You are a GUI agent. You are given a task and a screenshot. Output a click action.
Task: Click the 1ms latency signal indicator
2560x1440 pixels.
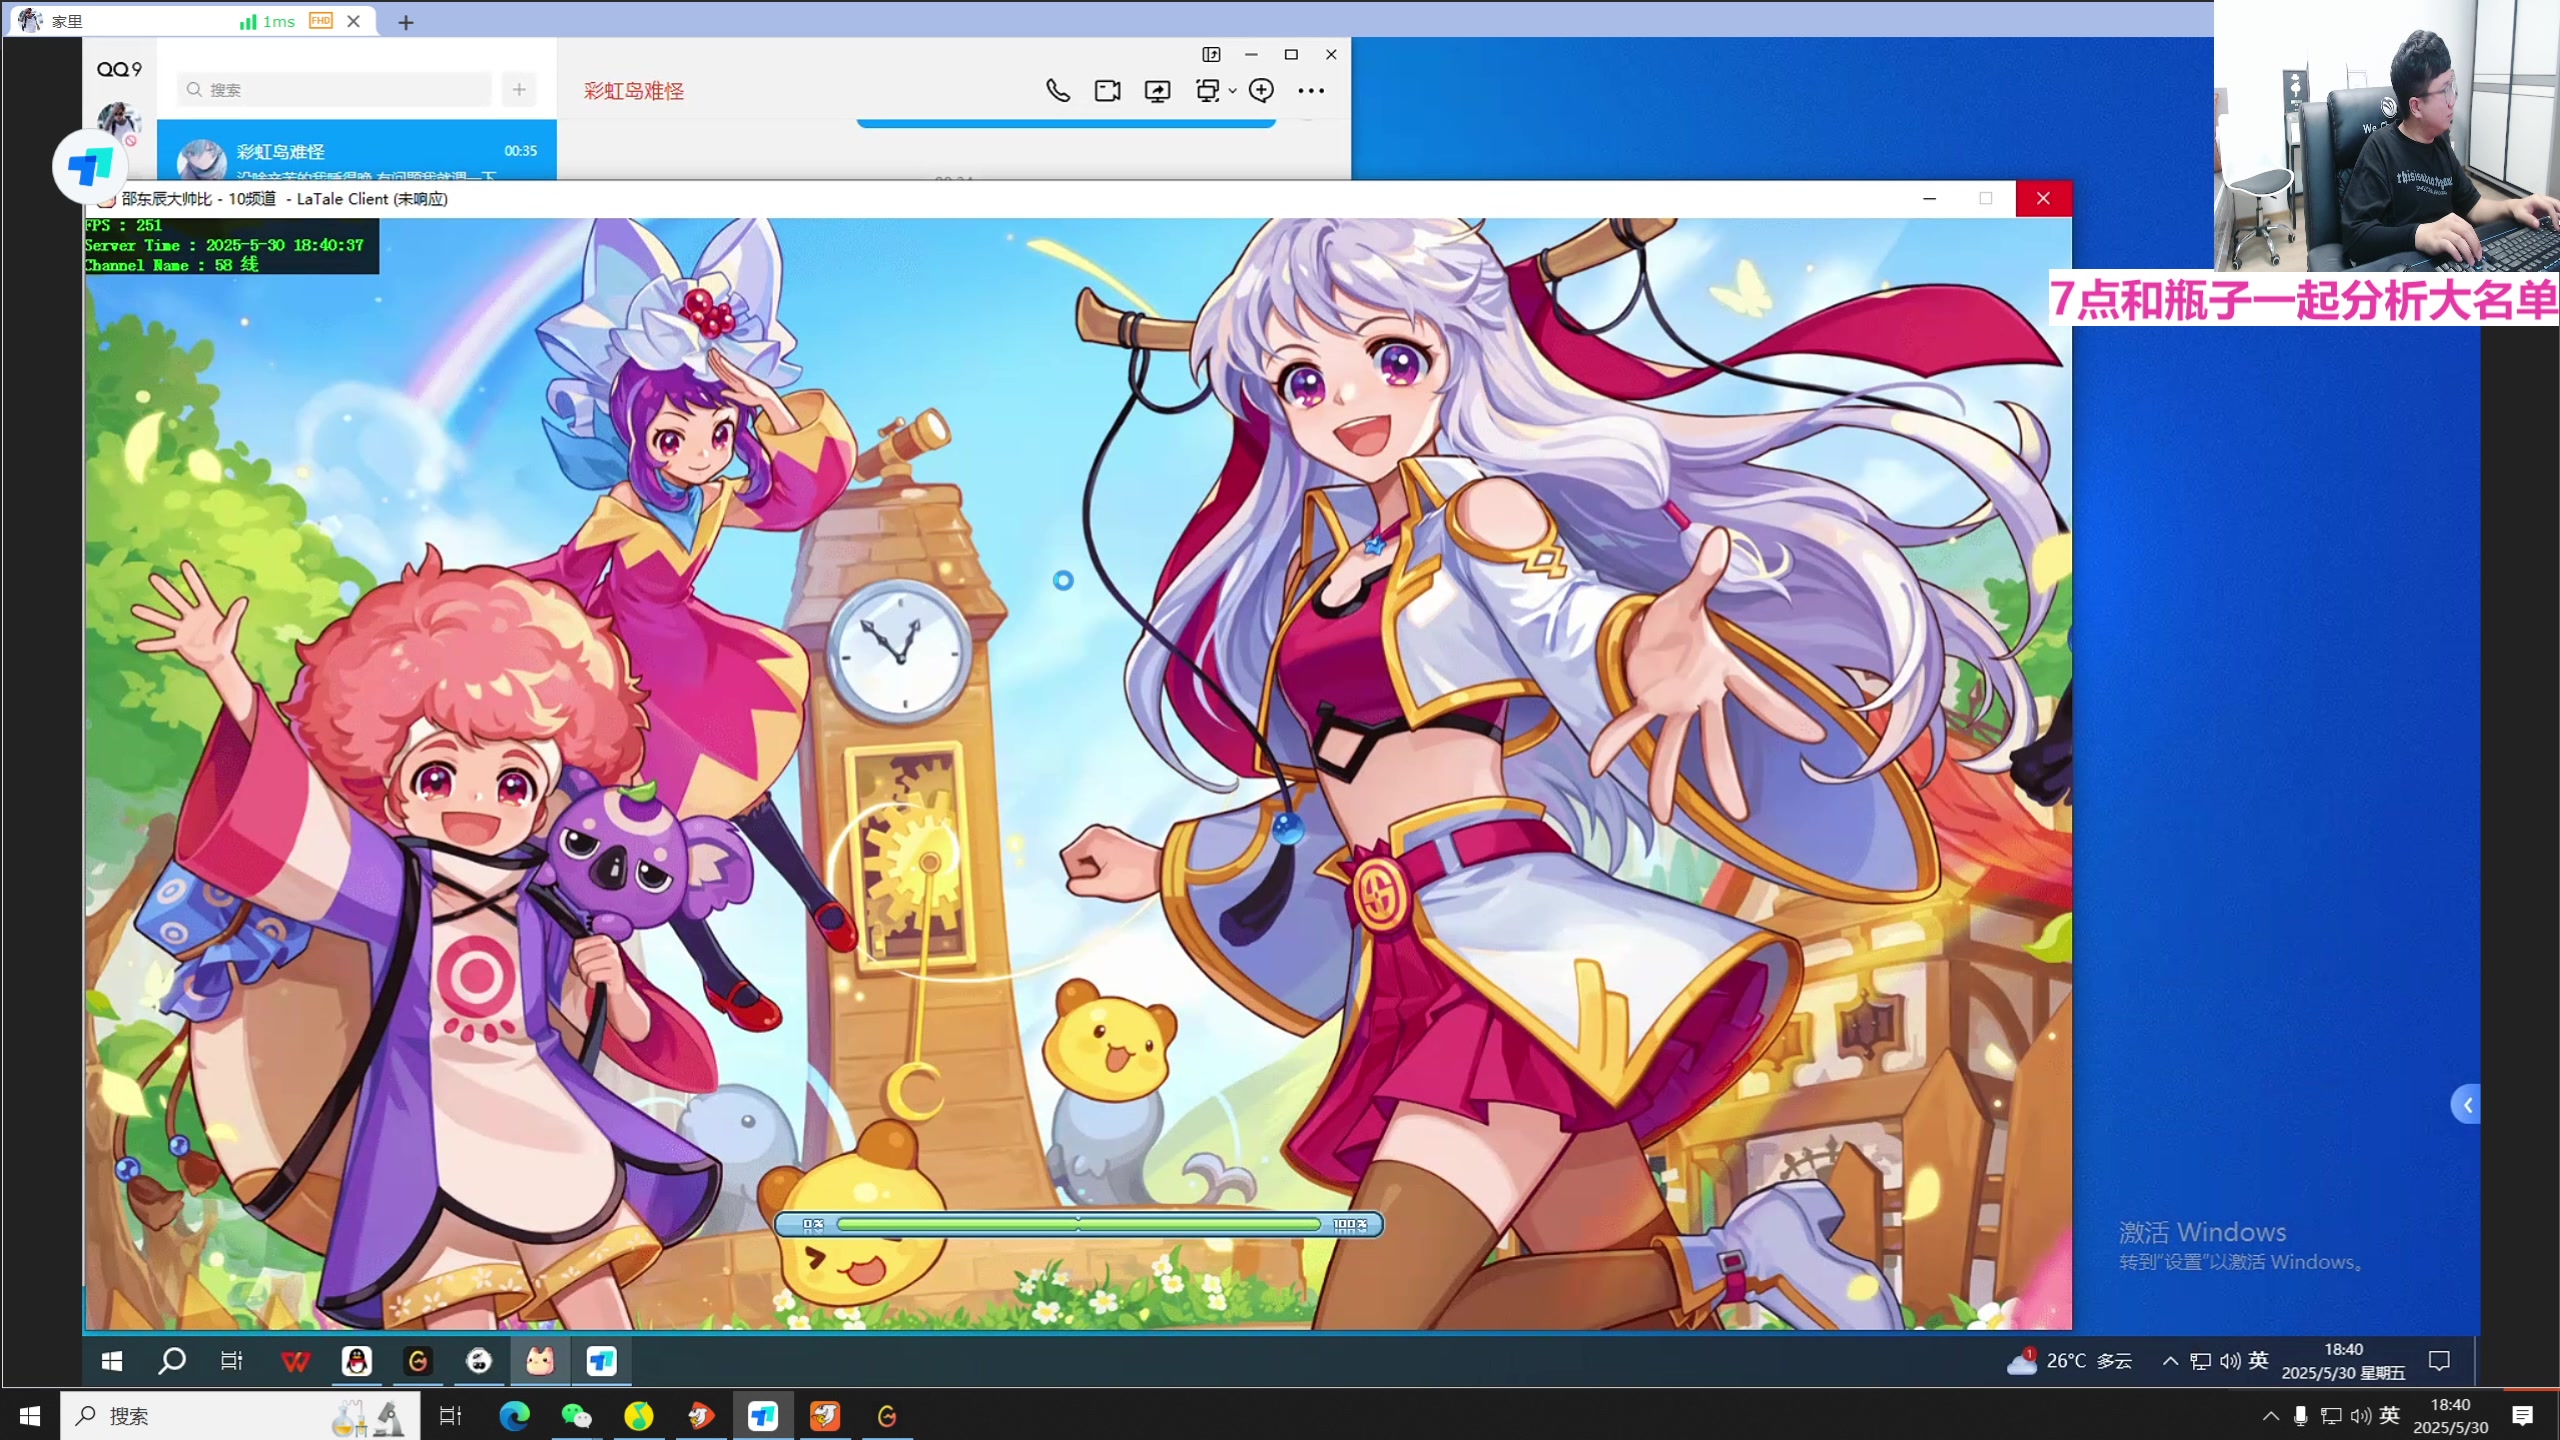click(268, 21)
